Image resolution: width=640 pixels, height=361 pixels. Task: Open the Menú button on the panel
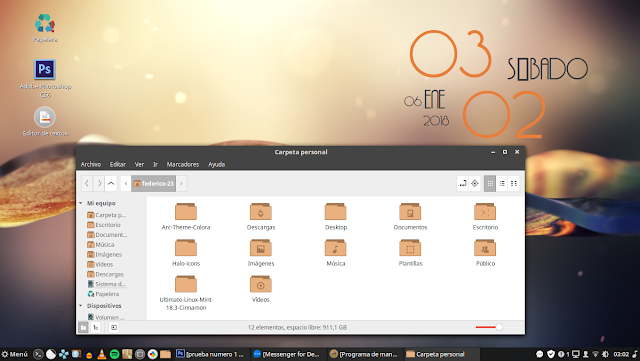[14, 354]
